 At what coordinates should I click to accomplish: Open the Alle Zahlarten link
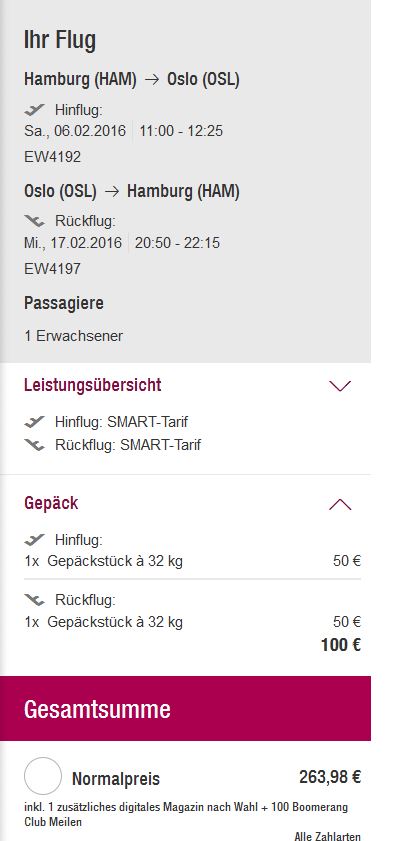(x=327, y=836)
